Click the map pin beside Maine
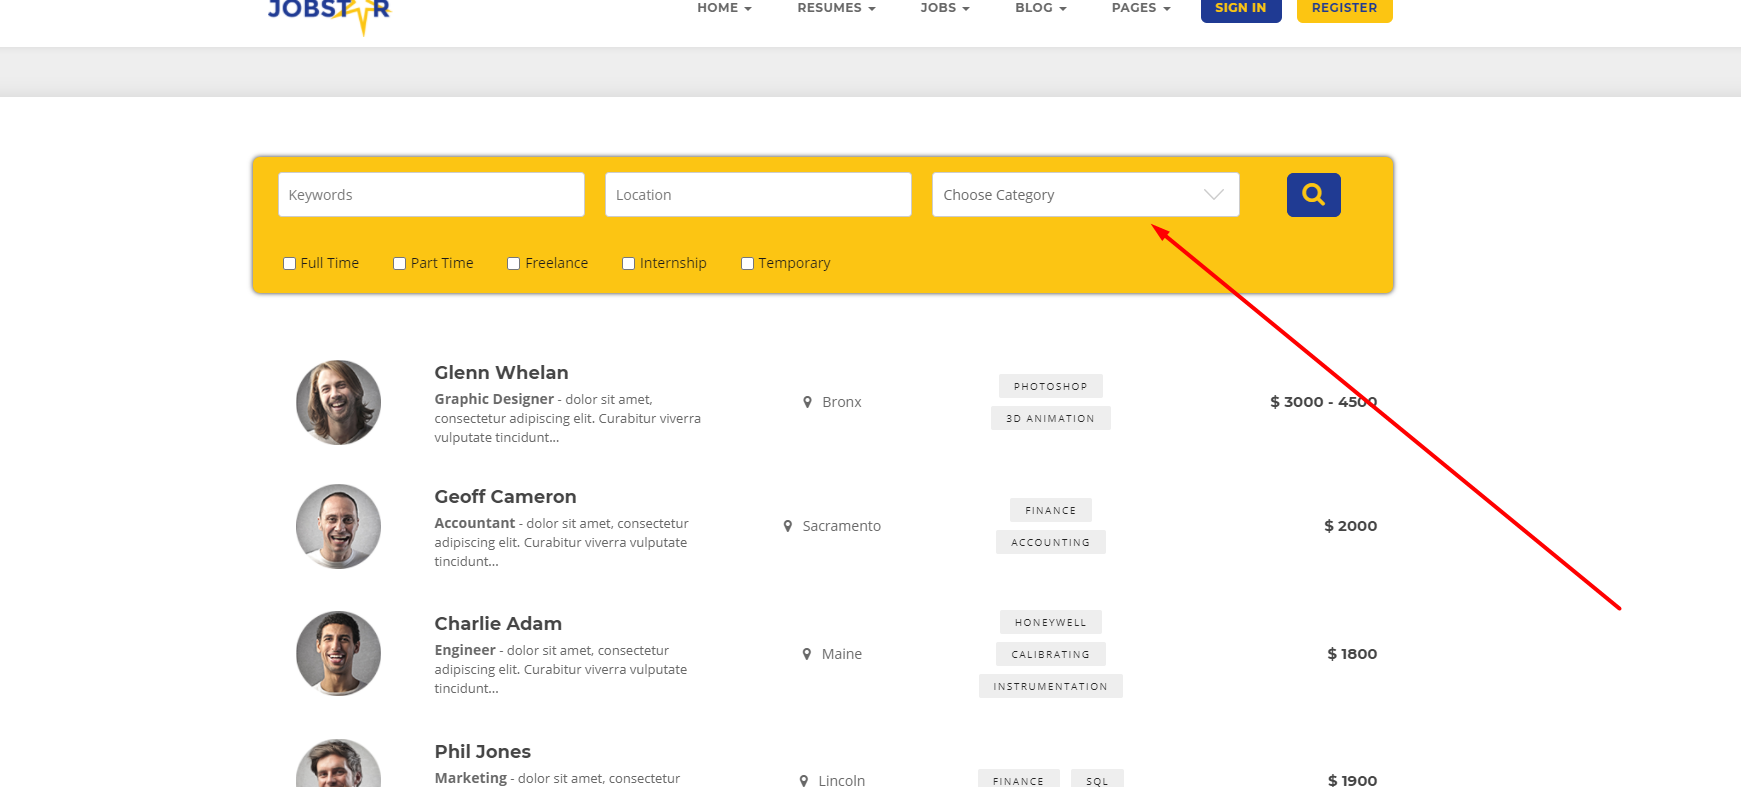1741x787 pixels. coord(806,654)
